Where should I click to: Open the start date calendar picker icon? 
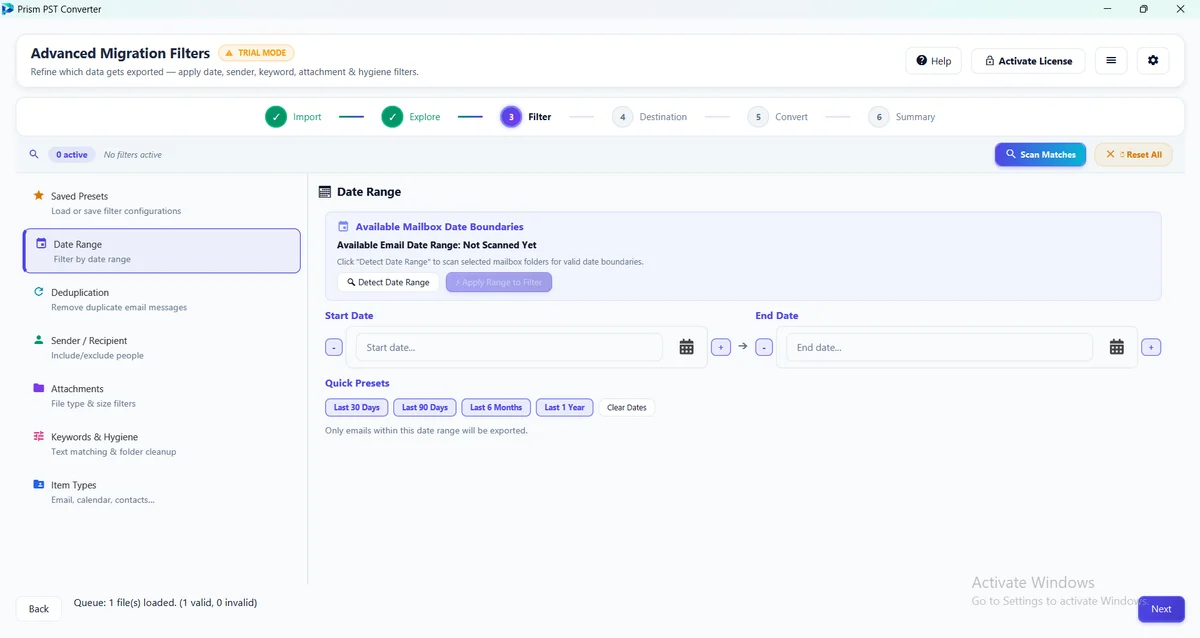687,347
